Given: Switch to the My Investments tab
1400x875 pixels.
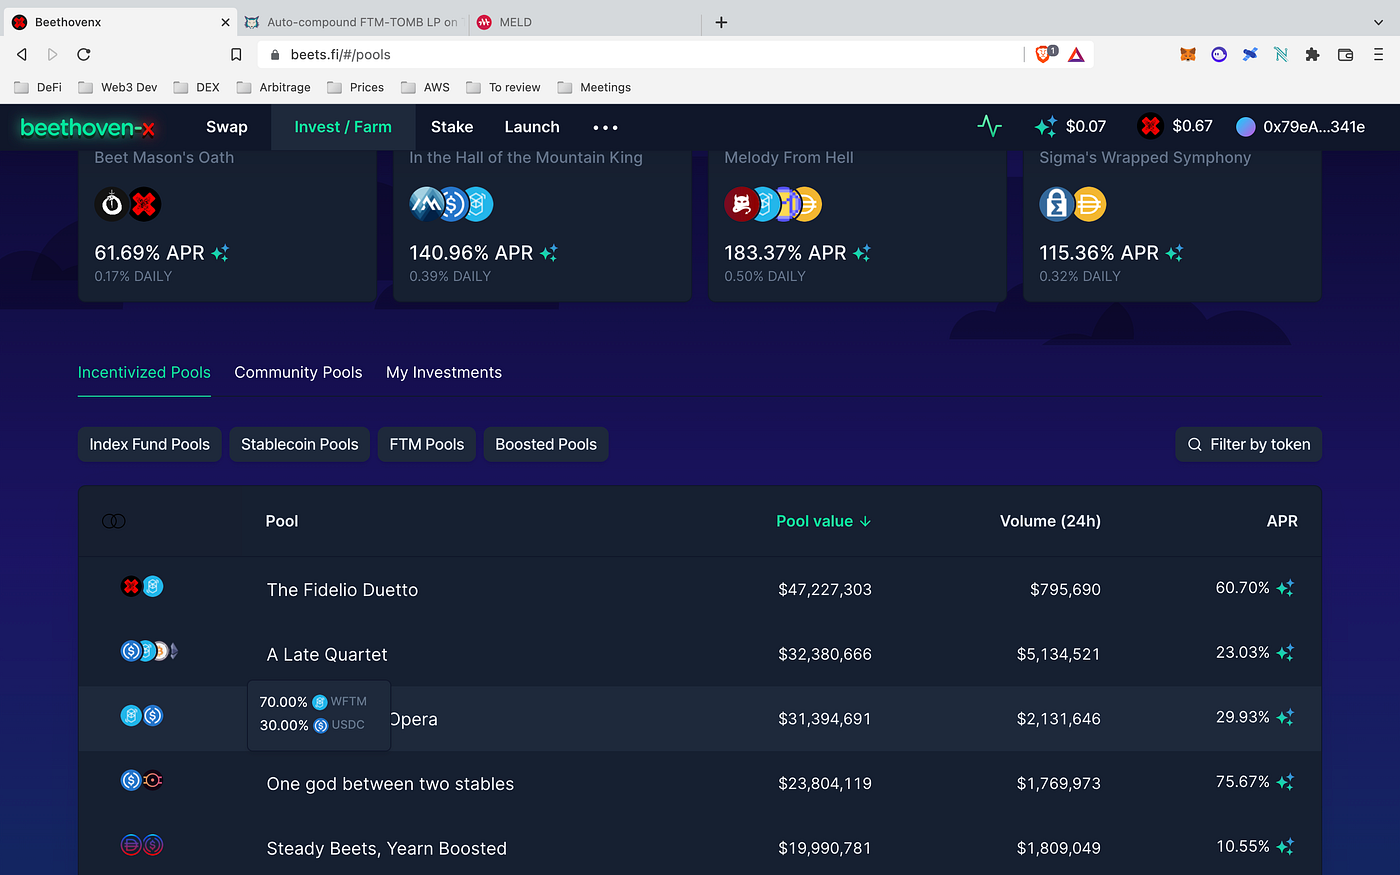Looking at the screenshot, I should click(444, 372).
